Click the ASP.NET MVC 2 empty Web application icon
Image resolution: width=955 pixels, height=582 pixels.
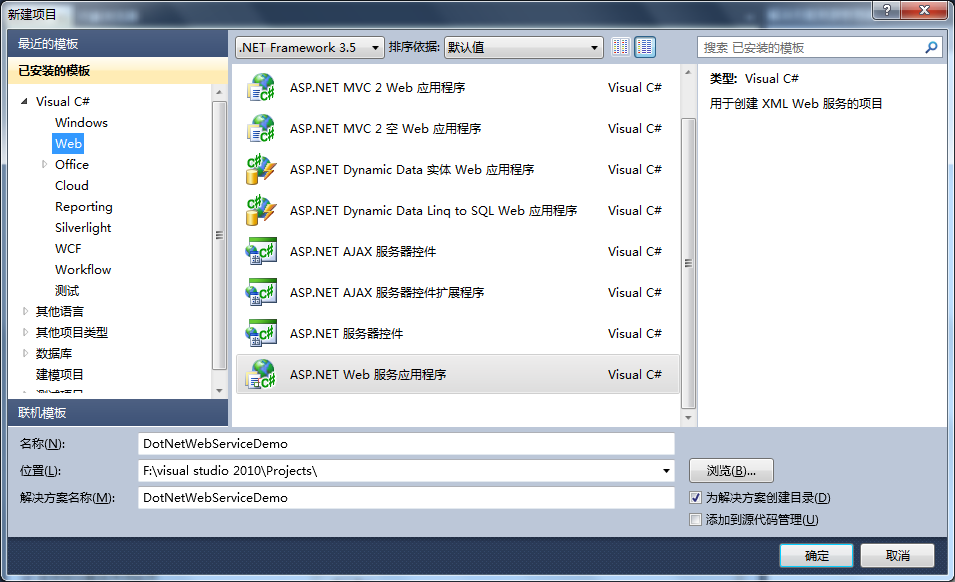tap(261, 128)
